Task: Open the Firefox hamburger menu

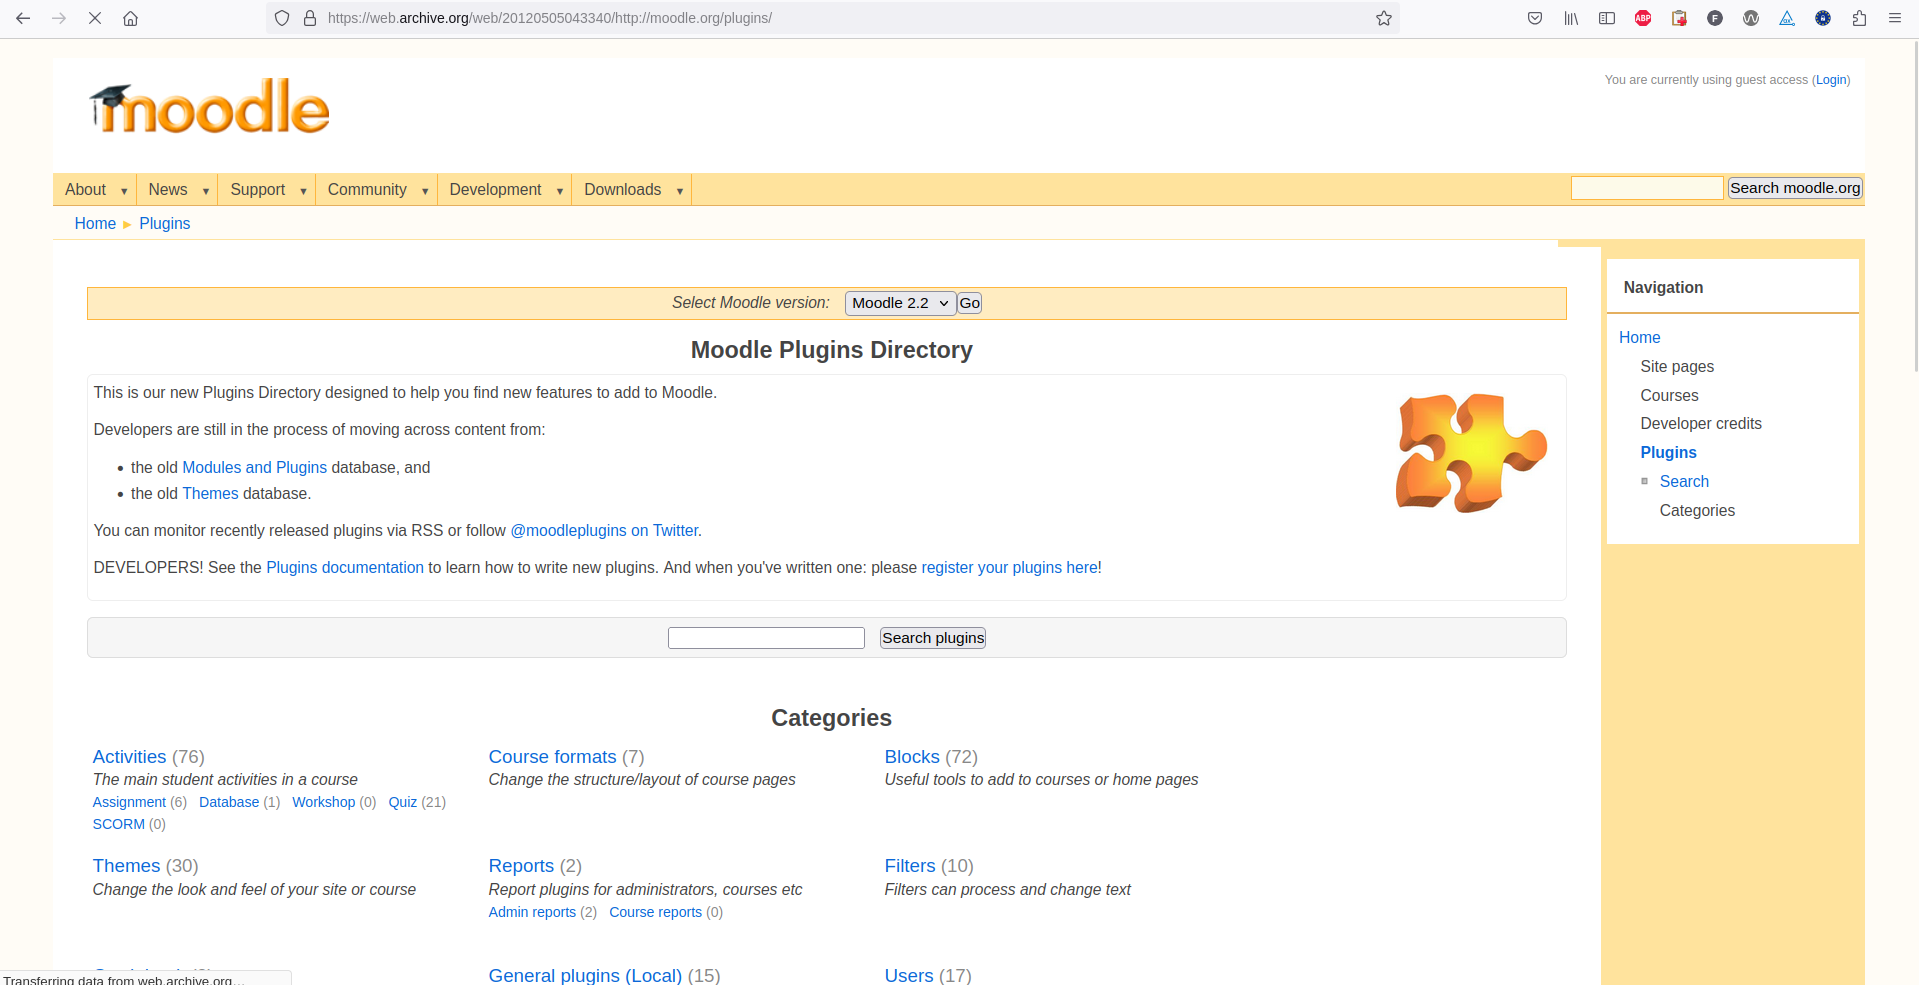Action: [x=1895, y=18]
